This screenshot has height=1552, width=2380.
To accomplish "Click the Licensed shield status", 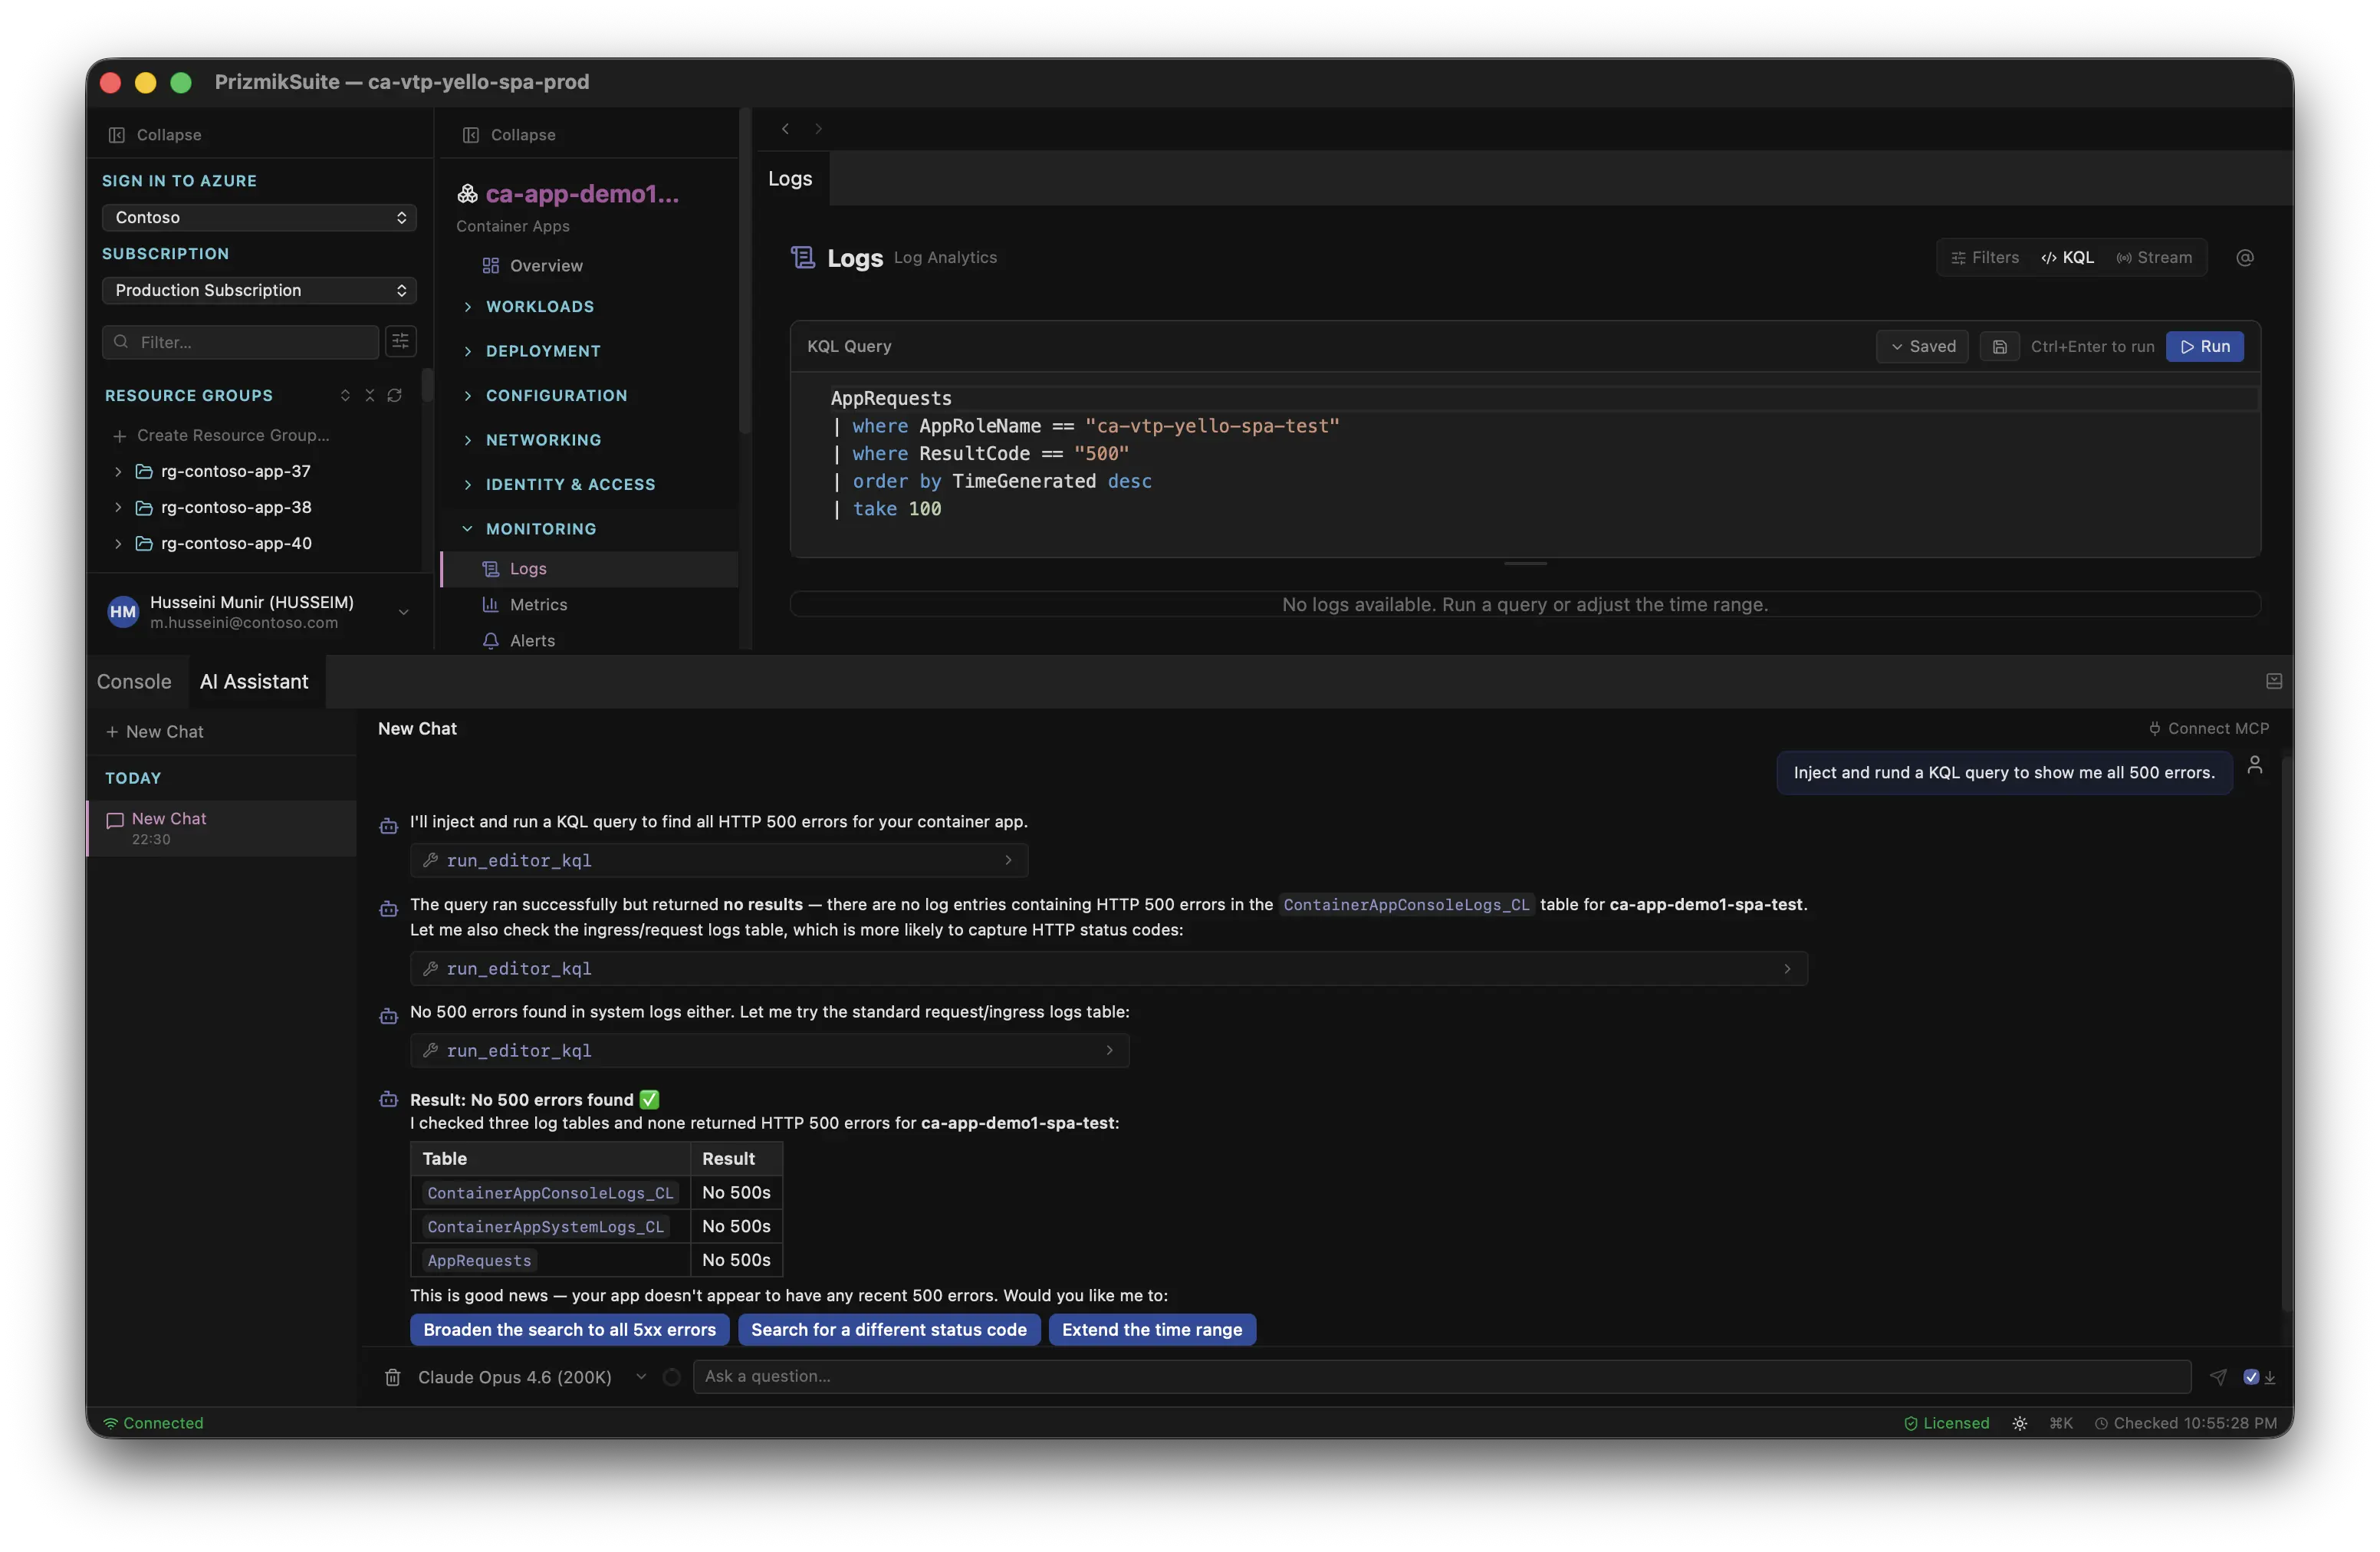I will coord(1947,1423).
